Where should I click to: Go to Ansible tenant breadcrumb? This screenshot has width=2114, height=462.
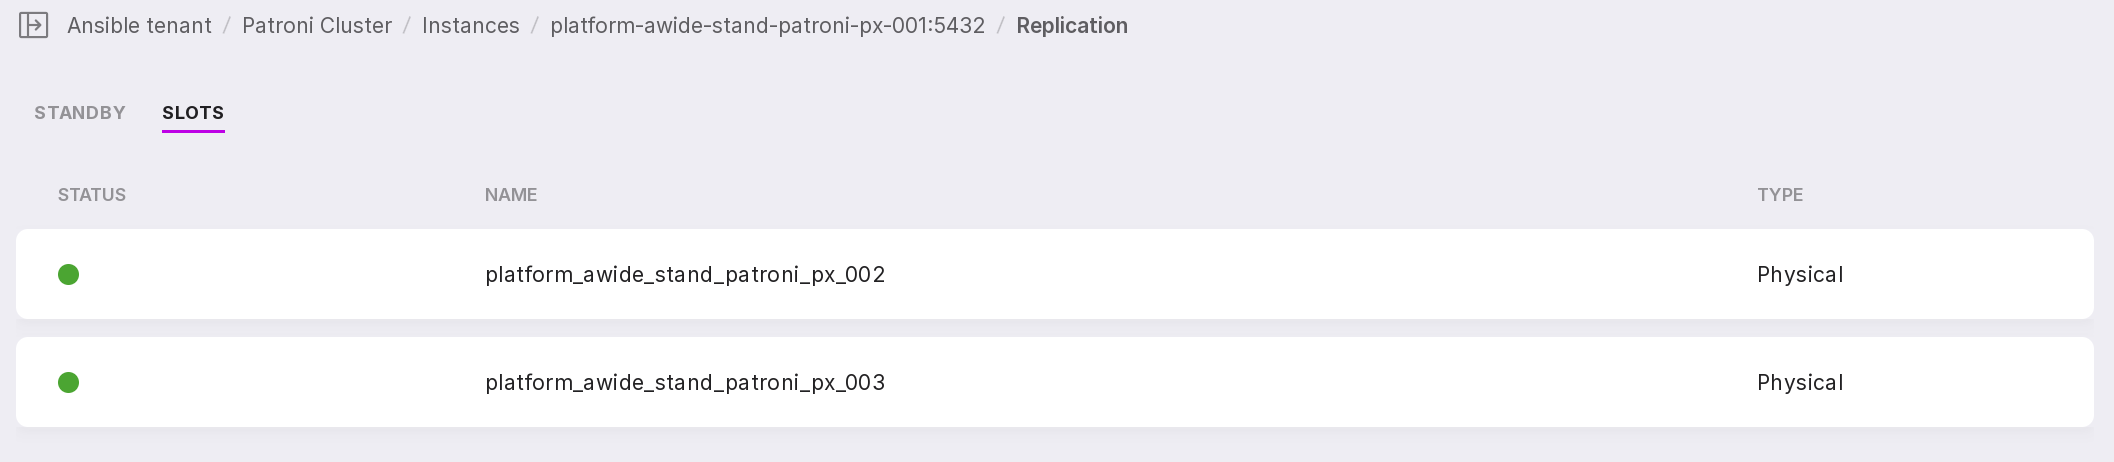pyautogui.click(x=139, y=26)
